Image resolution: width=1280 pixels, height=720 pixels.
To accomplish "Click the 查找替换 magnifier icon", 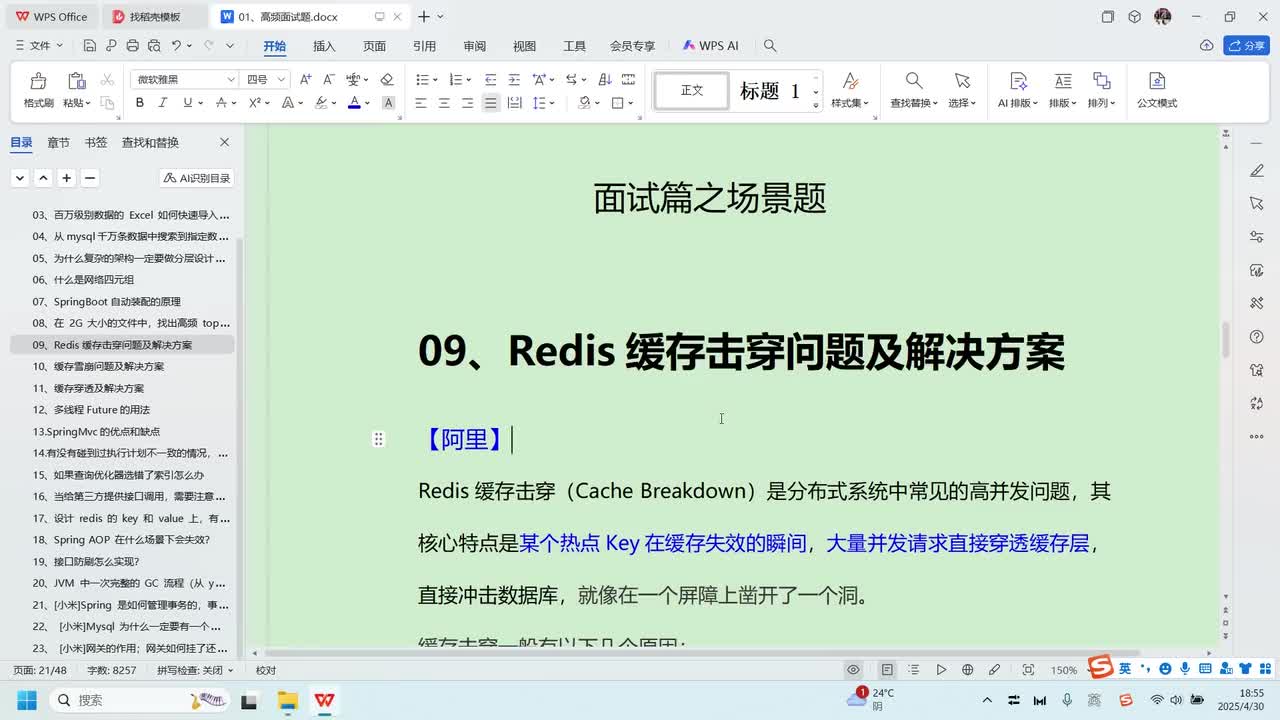I will click(x=914, y=81).
